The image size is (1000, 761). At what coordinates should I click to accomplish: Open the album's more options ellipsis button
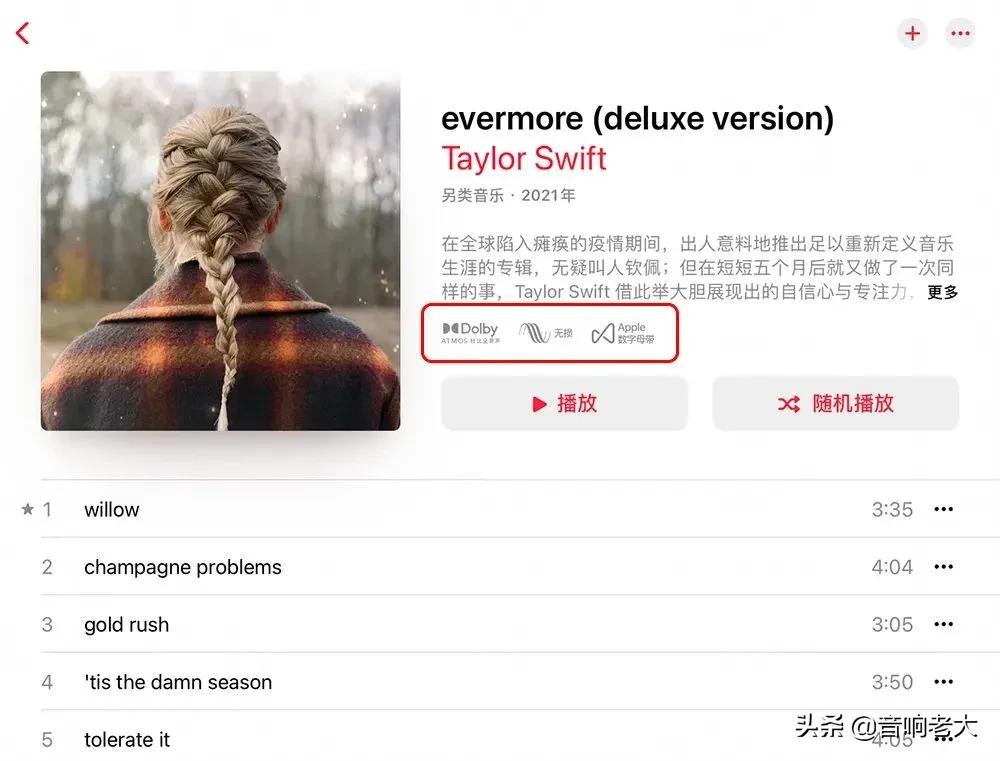960,33
